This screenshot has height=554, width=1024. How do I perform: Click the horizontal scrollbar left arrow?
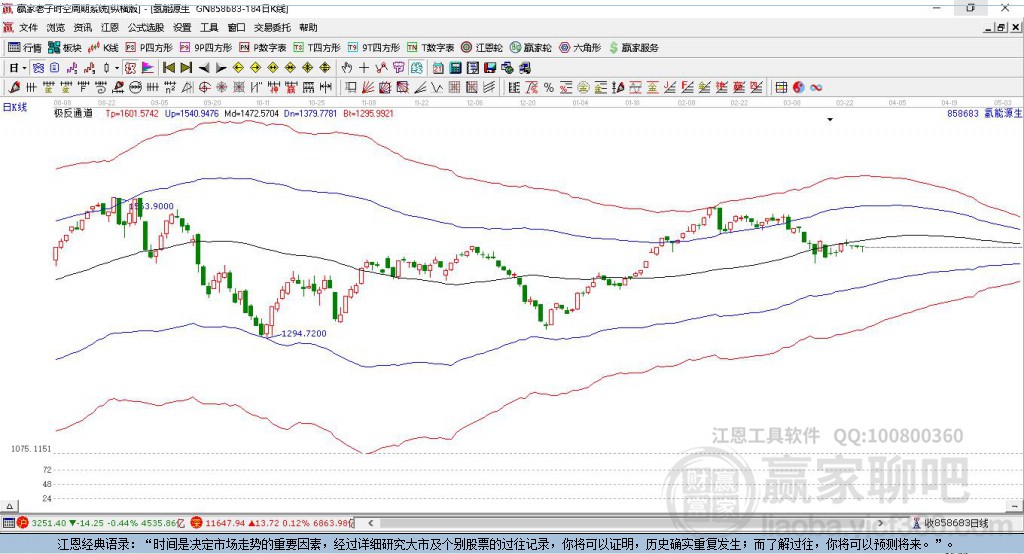tap(371, 523)
